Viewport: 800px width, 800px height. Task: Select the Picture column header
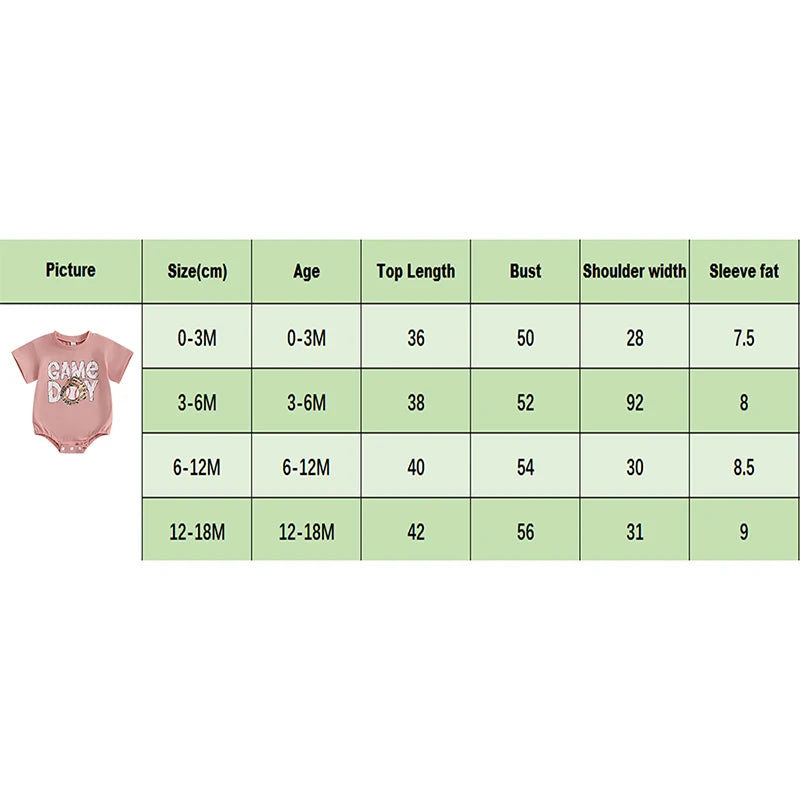(71, 270)
